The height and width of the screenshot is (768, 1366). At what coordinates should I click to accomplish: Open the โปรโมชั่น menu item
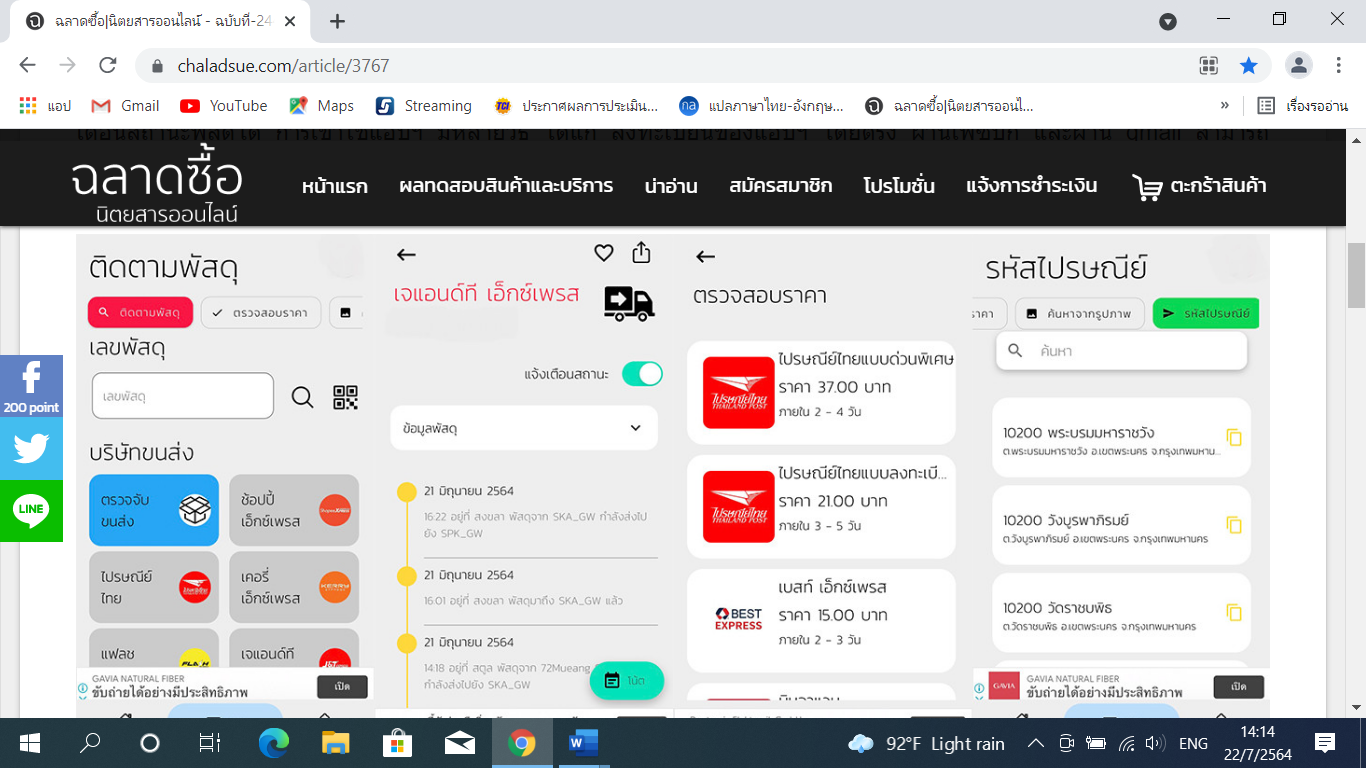coord(898,186)
